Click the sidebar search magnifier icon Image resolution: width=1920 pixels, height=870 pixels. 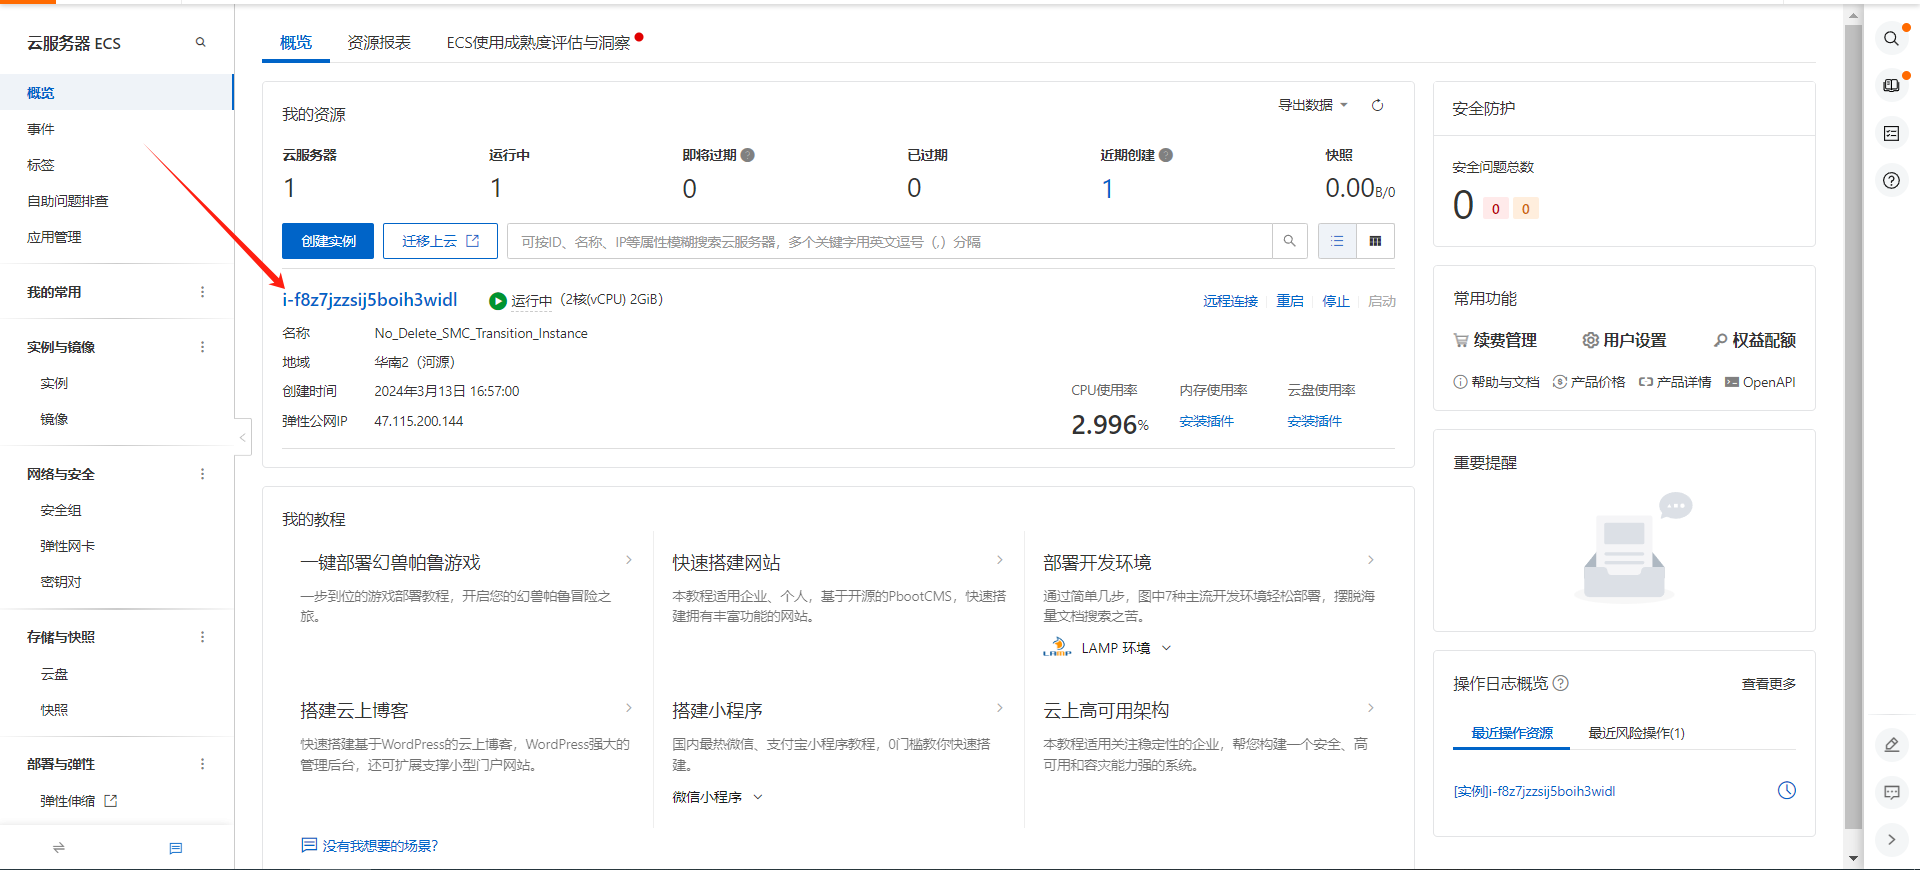(200, 42)
